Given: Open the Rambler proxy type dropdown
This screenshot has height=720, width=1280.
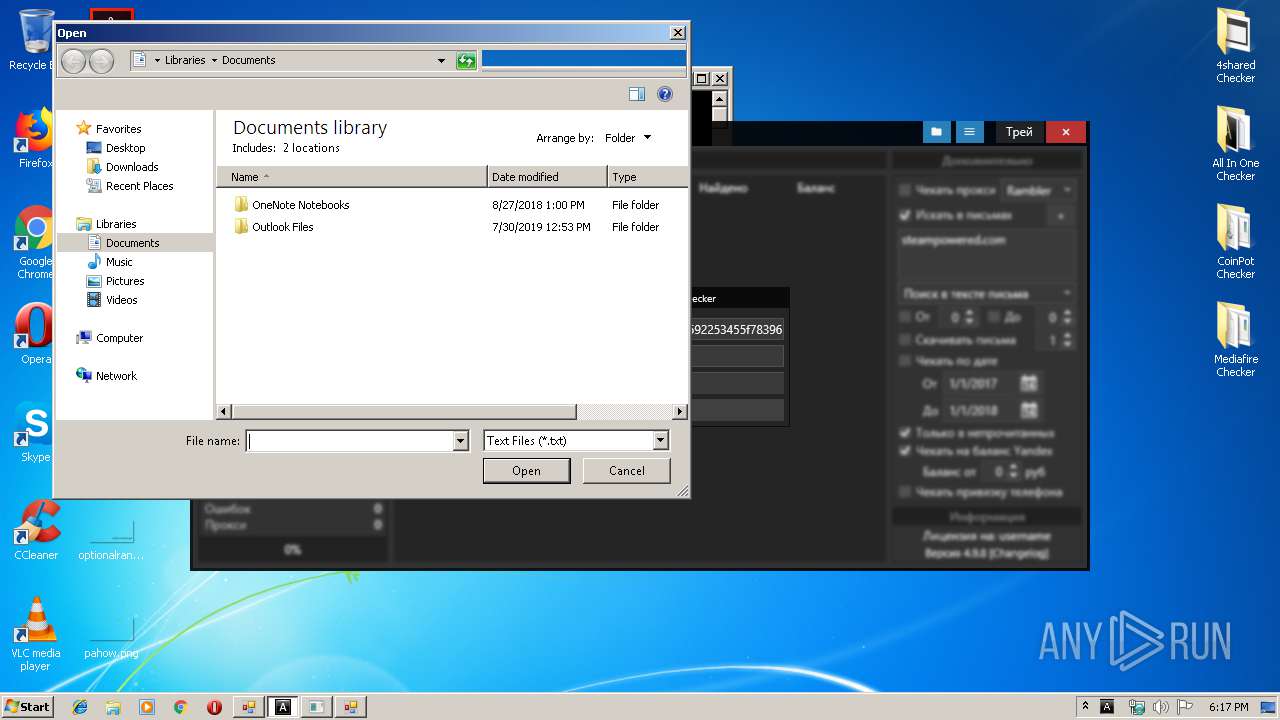Looking at the screenshot, I should coord(1037,189).
